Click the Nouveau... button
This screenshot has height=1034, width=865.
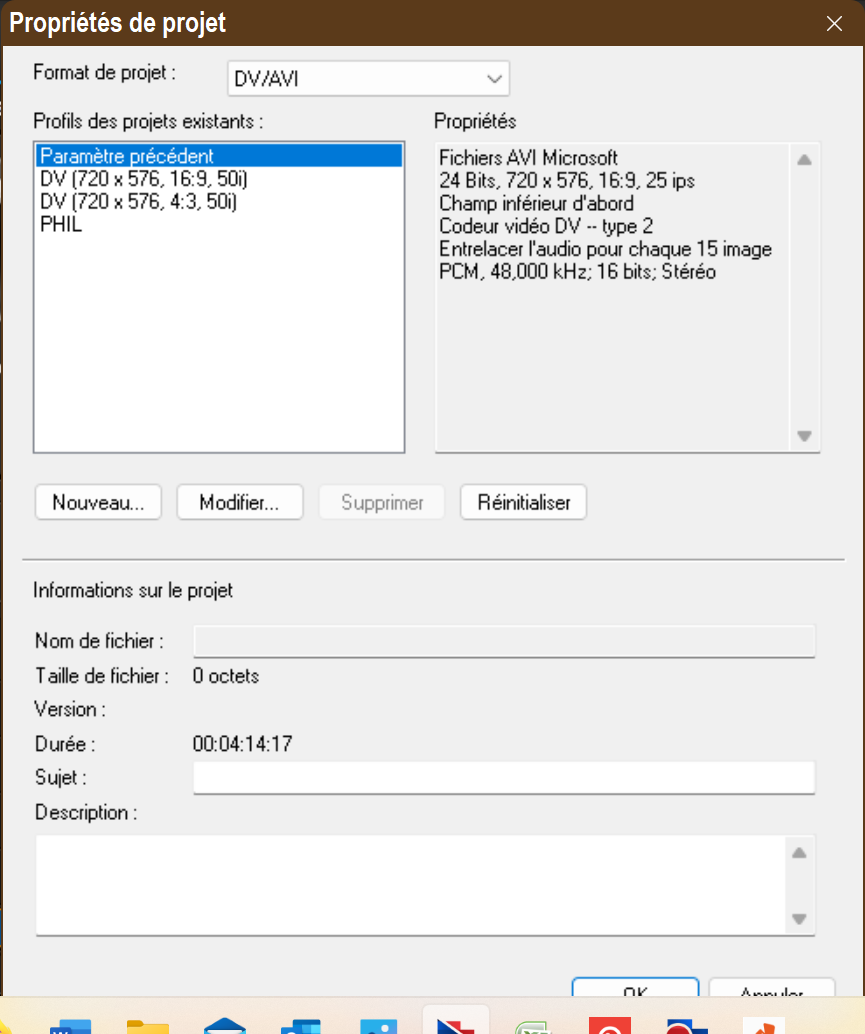tap(98, 502)
